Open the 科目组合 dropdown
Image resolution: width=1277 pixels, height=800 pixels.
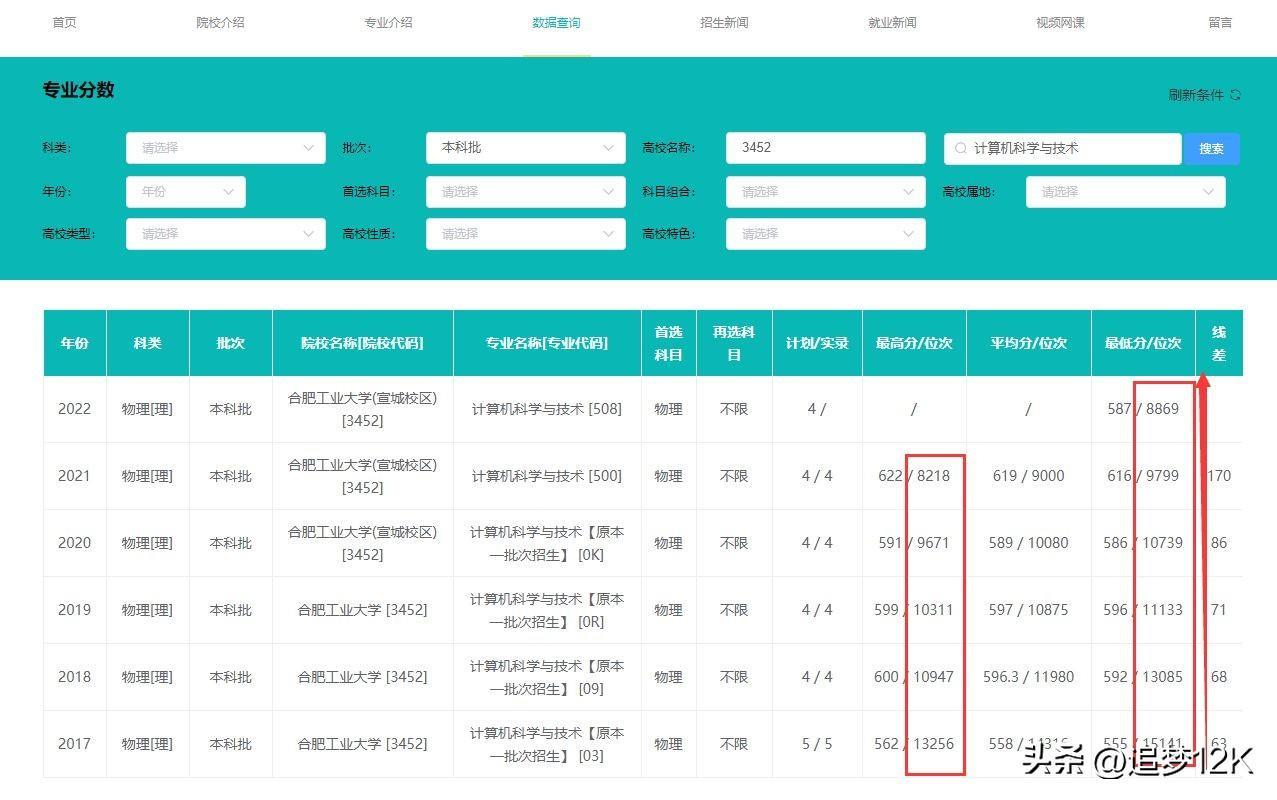(x=825, y=191)
